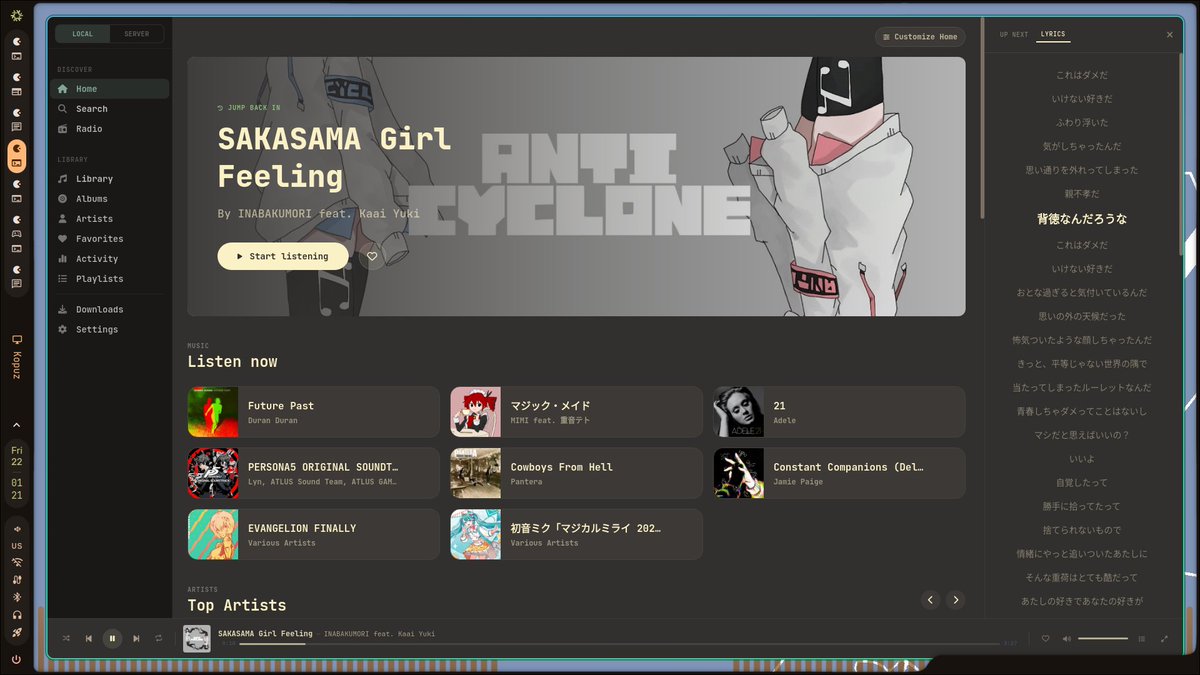Image resolution: width=1200 pixels, height=675 pixels.
Task: Favorite SAKASAMA Girl Feeling in the banner
Action: coord(372,256)
